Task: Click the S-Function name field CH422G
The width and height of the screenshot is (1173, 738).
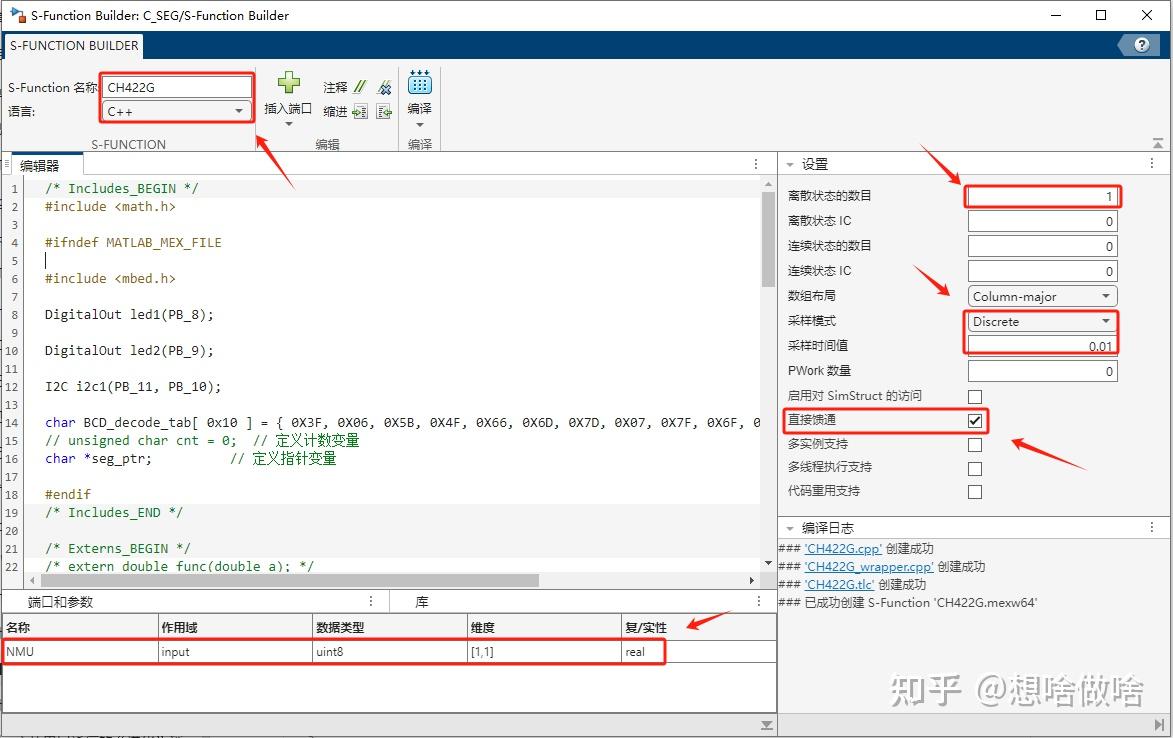Action: [x=176, y=86]
